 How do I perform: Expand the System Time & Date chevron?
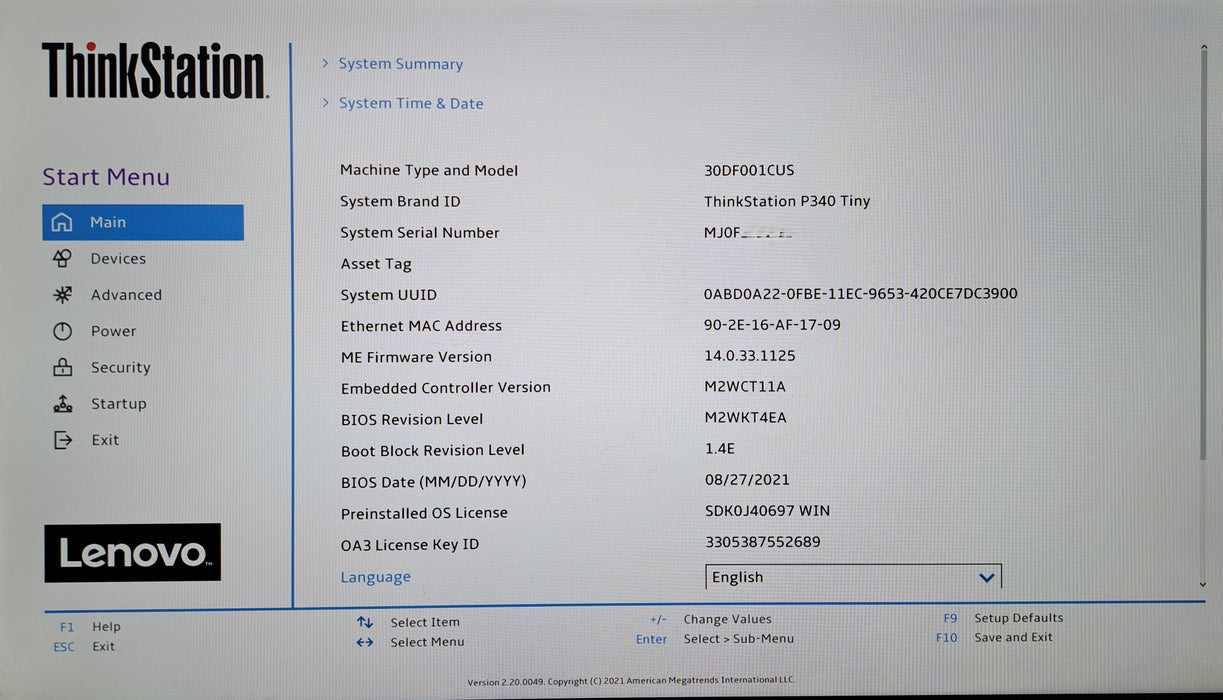(325, 103)
